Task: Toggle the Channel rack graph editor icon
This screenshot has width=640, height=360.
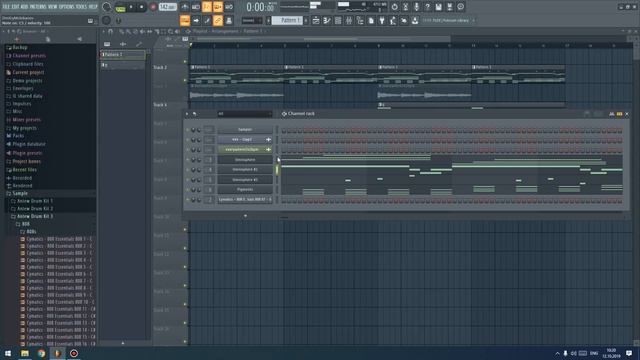Action: [612, 114]
